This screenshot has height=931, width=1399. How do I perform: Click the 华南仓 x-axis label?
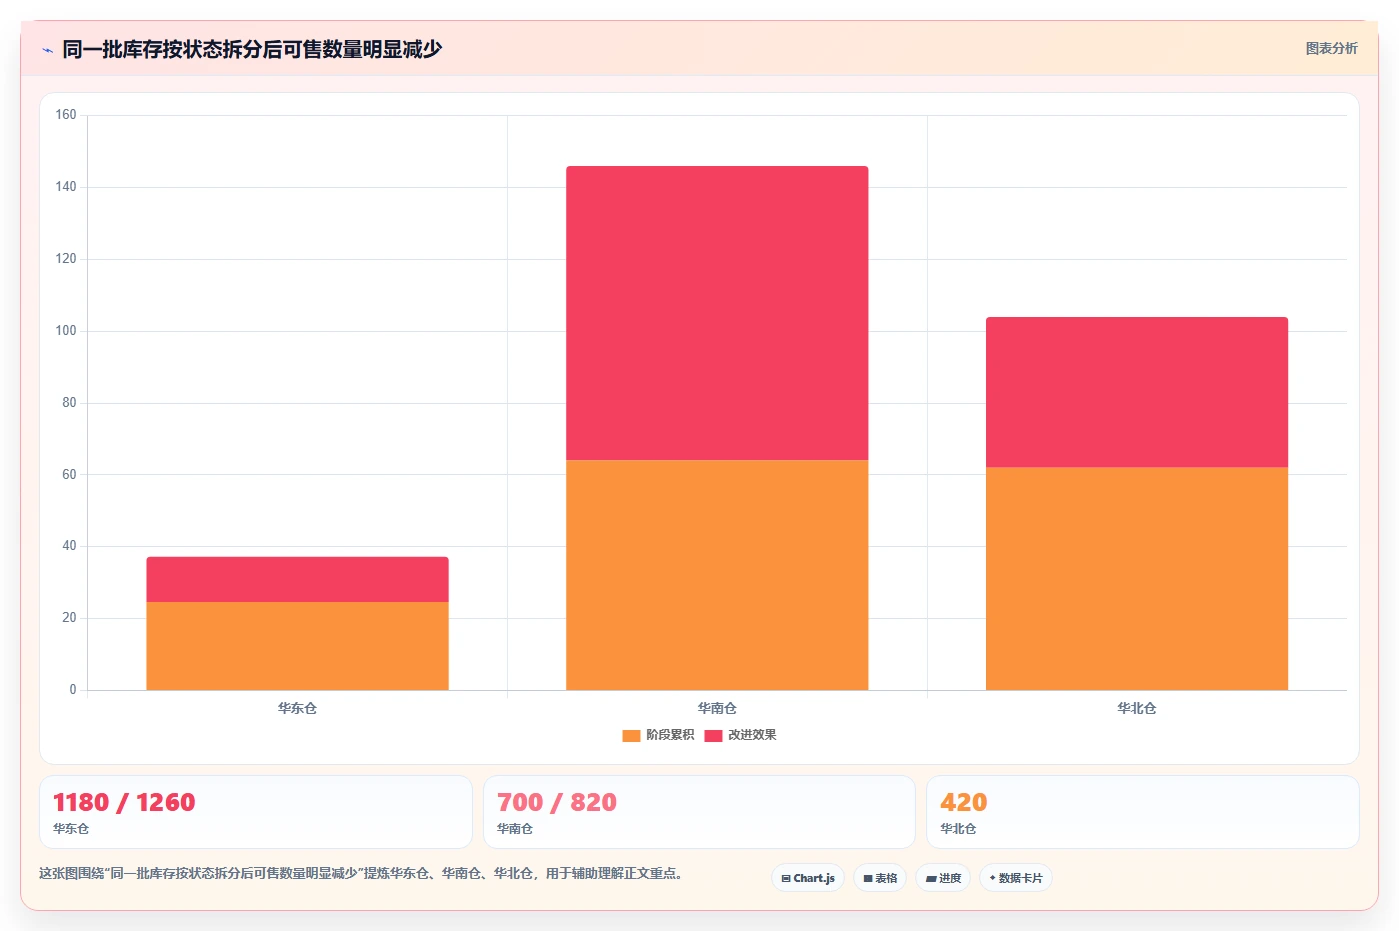[717, 708]
